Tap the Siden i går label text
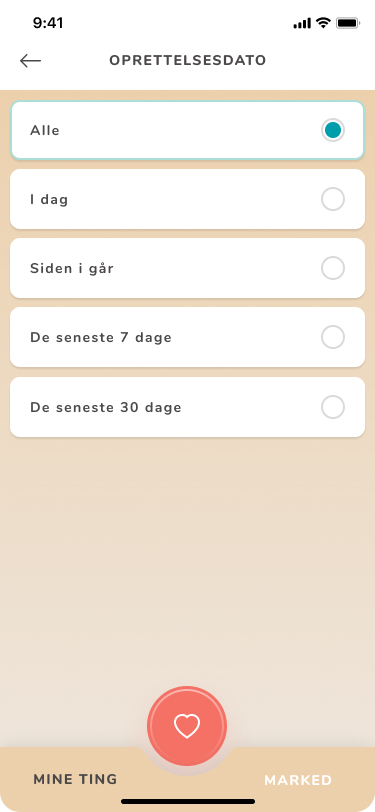Screen dimensions: 375x812 coord(71,269)
